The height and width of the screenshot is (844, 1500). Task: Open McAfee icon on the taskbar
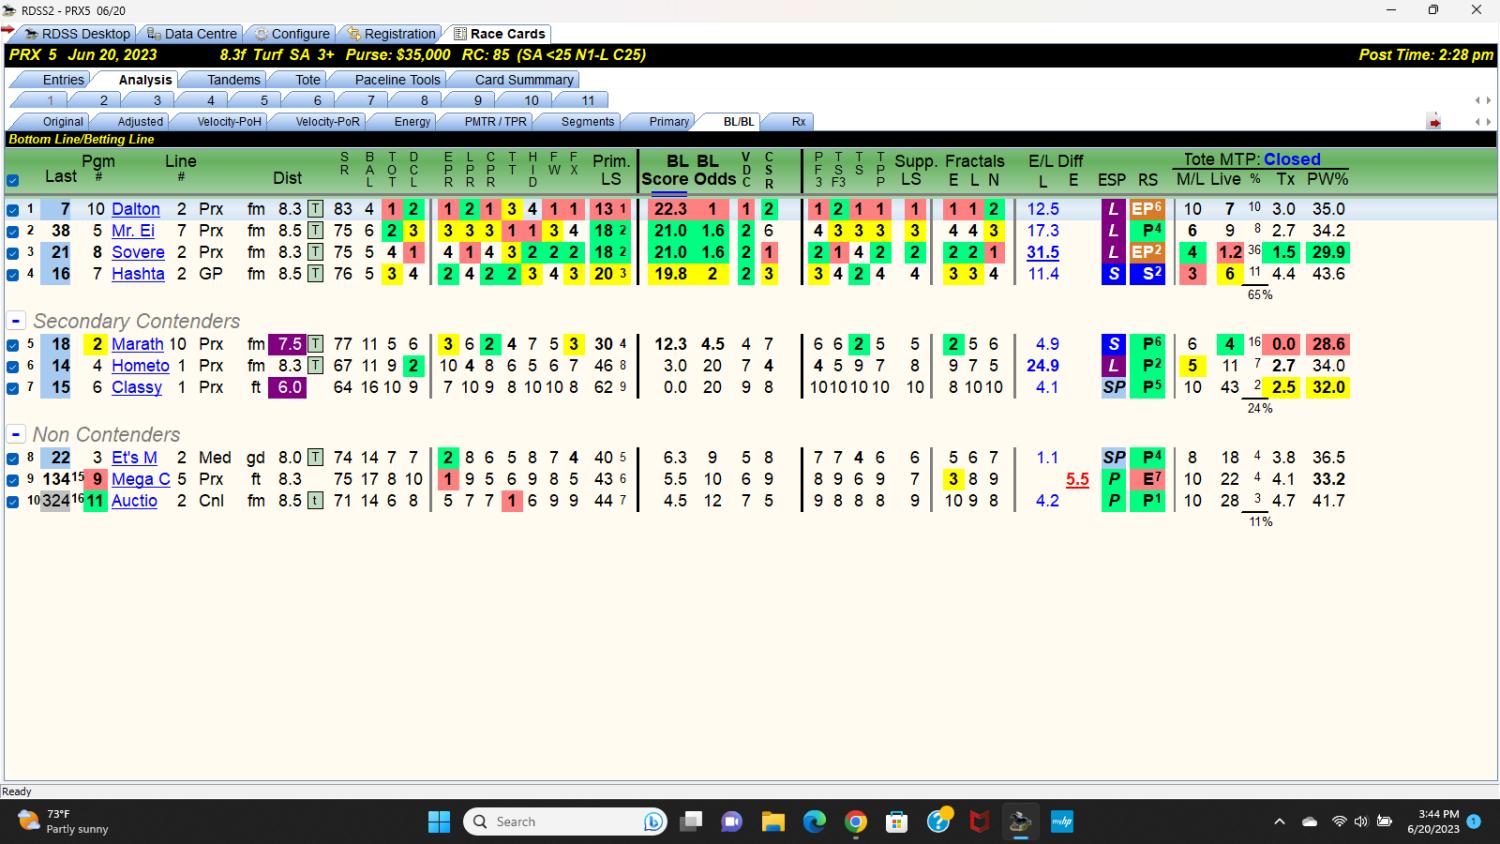click(979, 822)
